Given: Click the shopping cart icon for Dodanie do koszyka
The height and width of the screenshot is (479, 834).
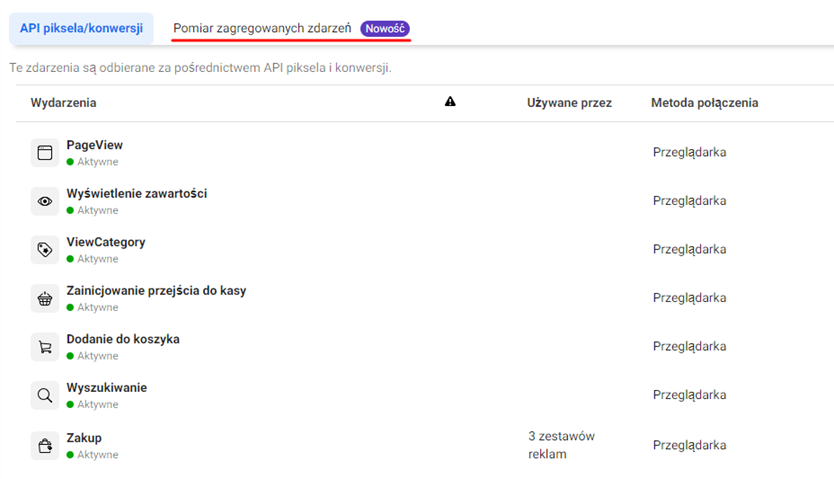Looking at the screenshot, I should point(44,347).
